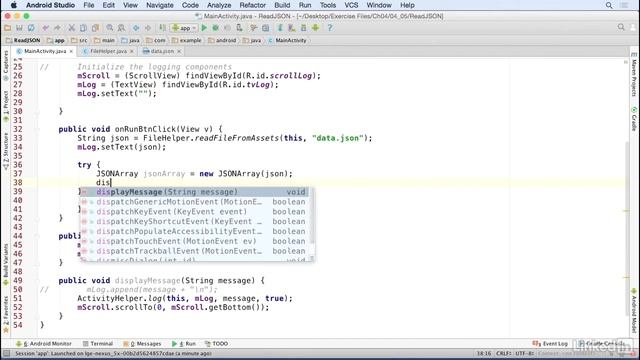Click the Cut scissors icon
Screen dimensions: 640x360
(x=71, y=28)
